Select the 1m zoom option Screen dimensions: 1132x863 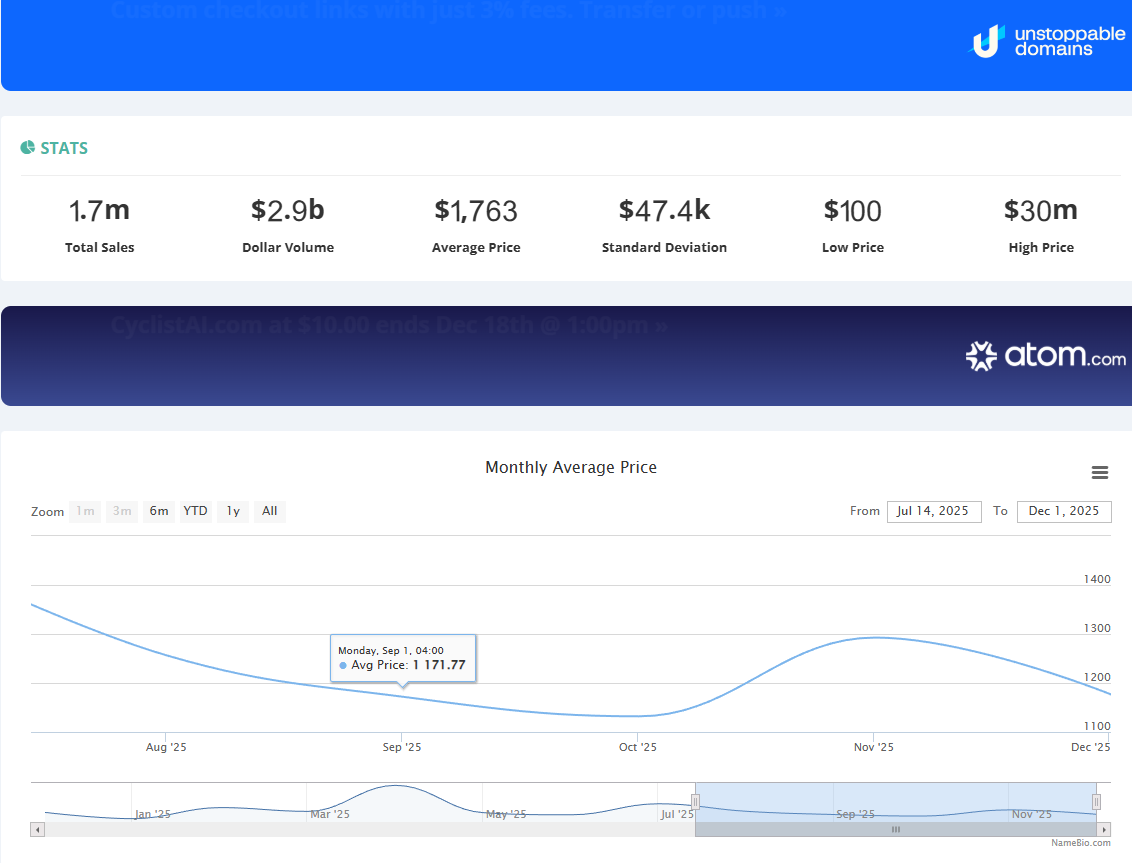[x=85, y=511]
